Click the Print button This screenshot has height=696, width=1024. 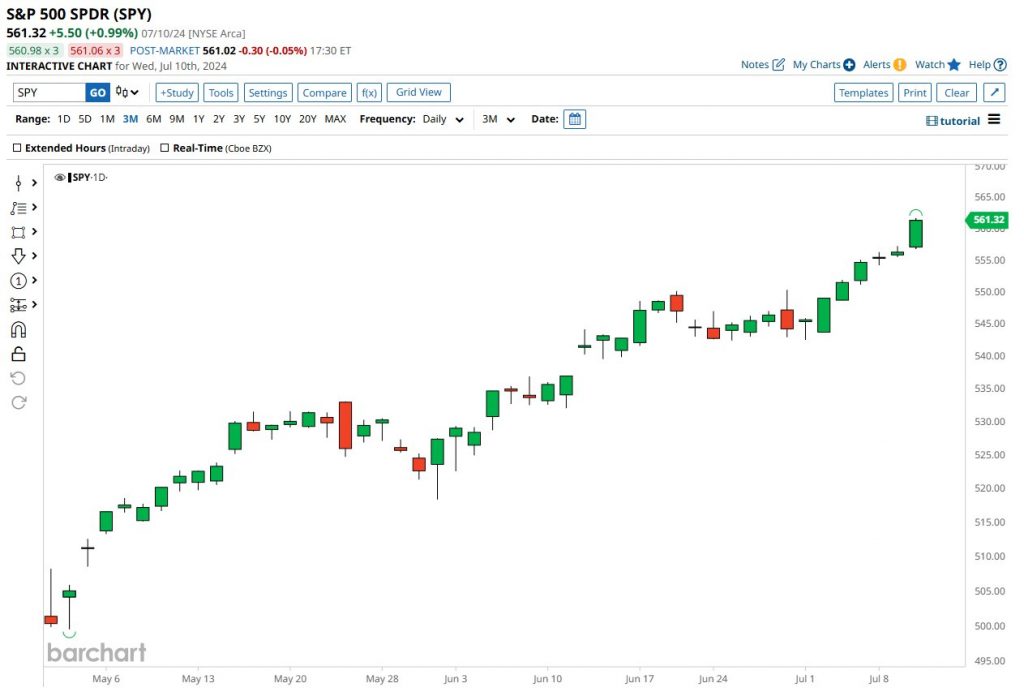[x=914, y=93]
